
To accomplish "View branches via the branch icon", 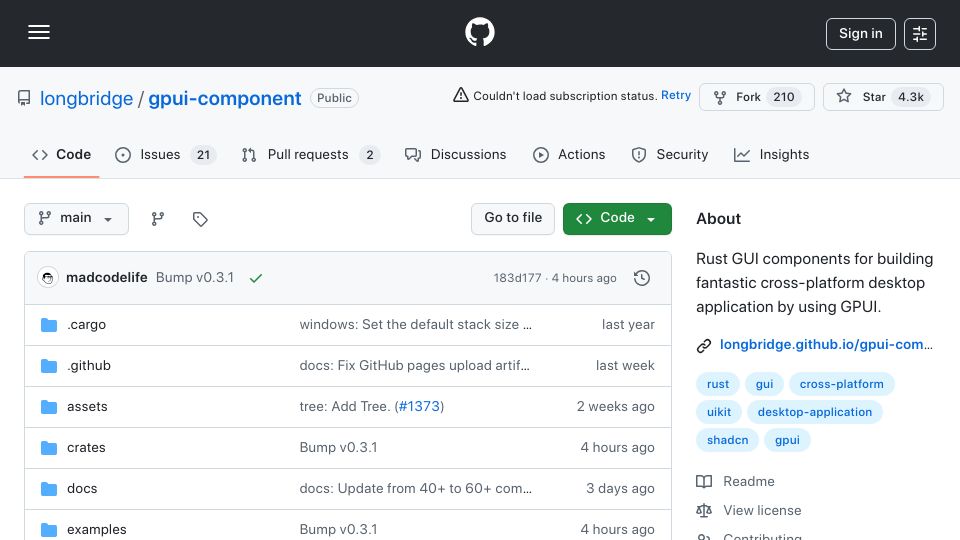I will pos(158,219).
